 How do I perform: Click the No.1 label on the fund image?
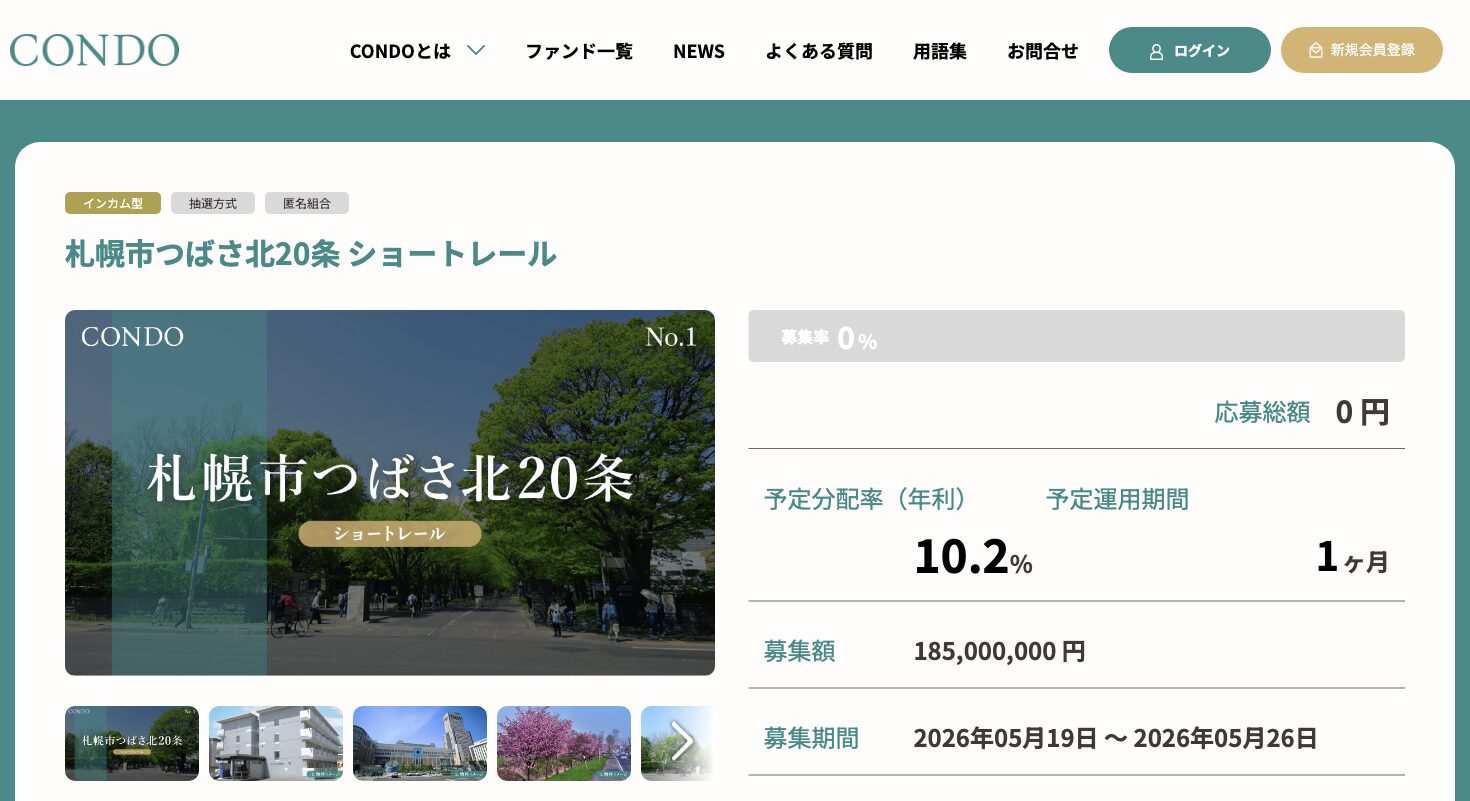pyautogui.click(x=671, y=337)
